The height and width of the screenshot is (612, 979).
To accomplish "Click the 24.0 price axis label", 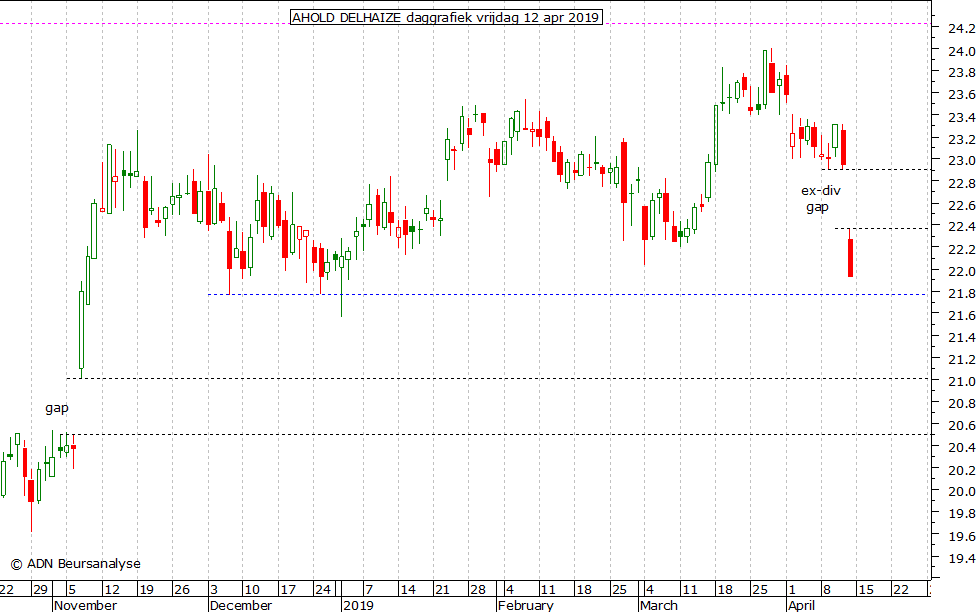I will click(x=962, y=51).
